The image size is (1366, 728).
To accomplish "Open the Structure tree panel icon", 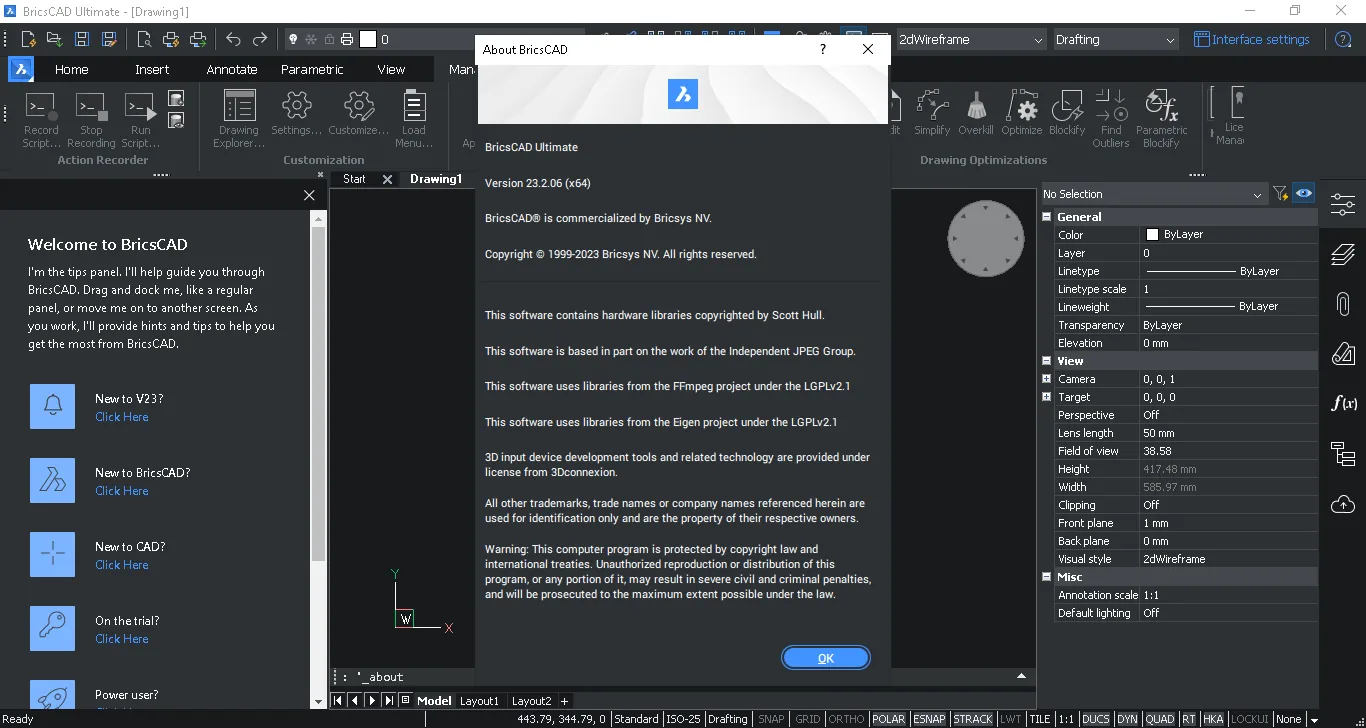I will [x=1343, y=453].
